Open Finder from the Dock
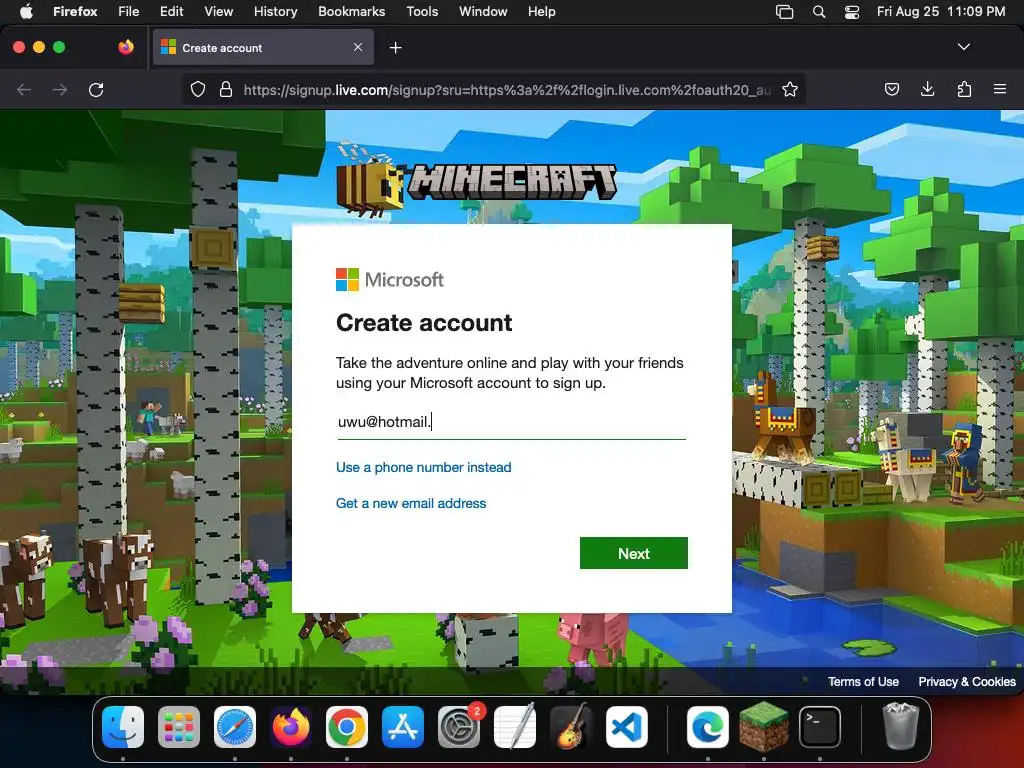 [x=123, y=727]
